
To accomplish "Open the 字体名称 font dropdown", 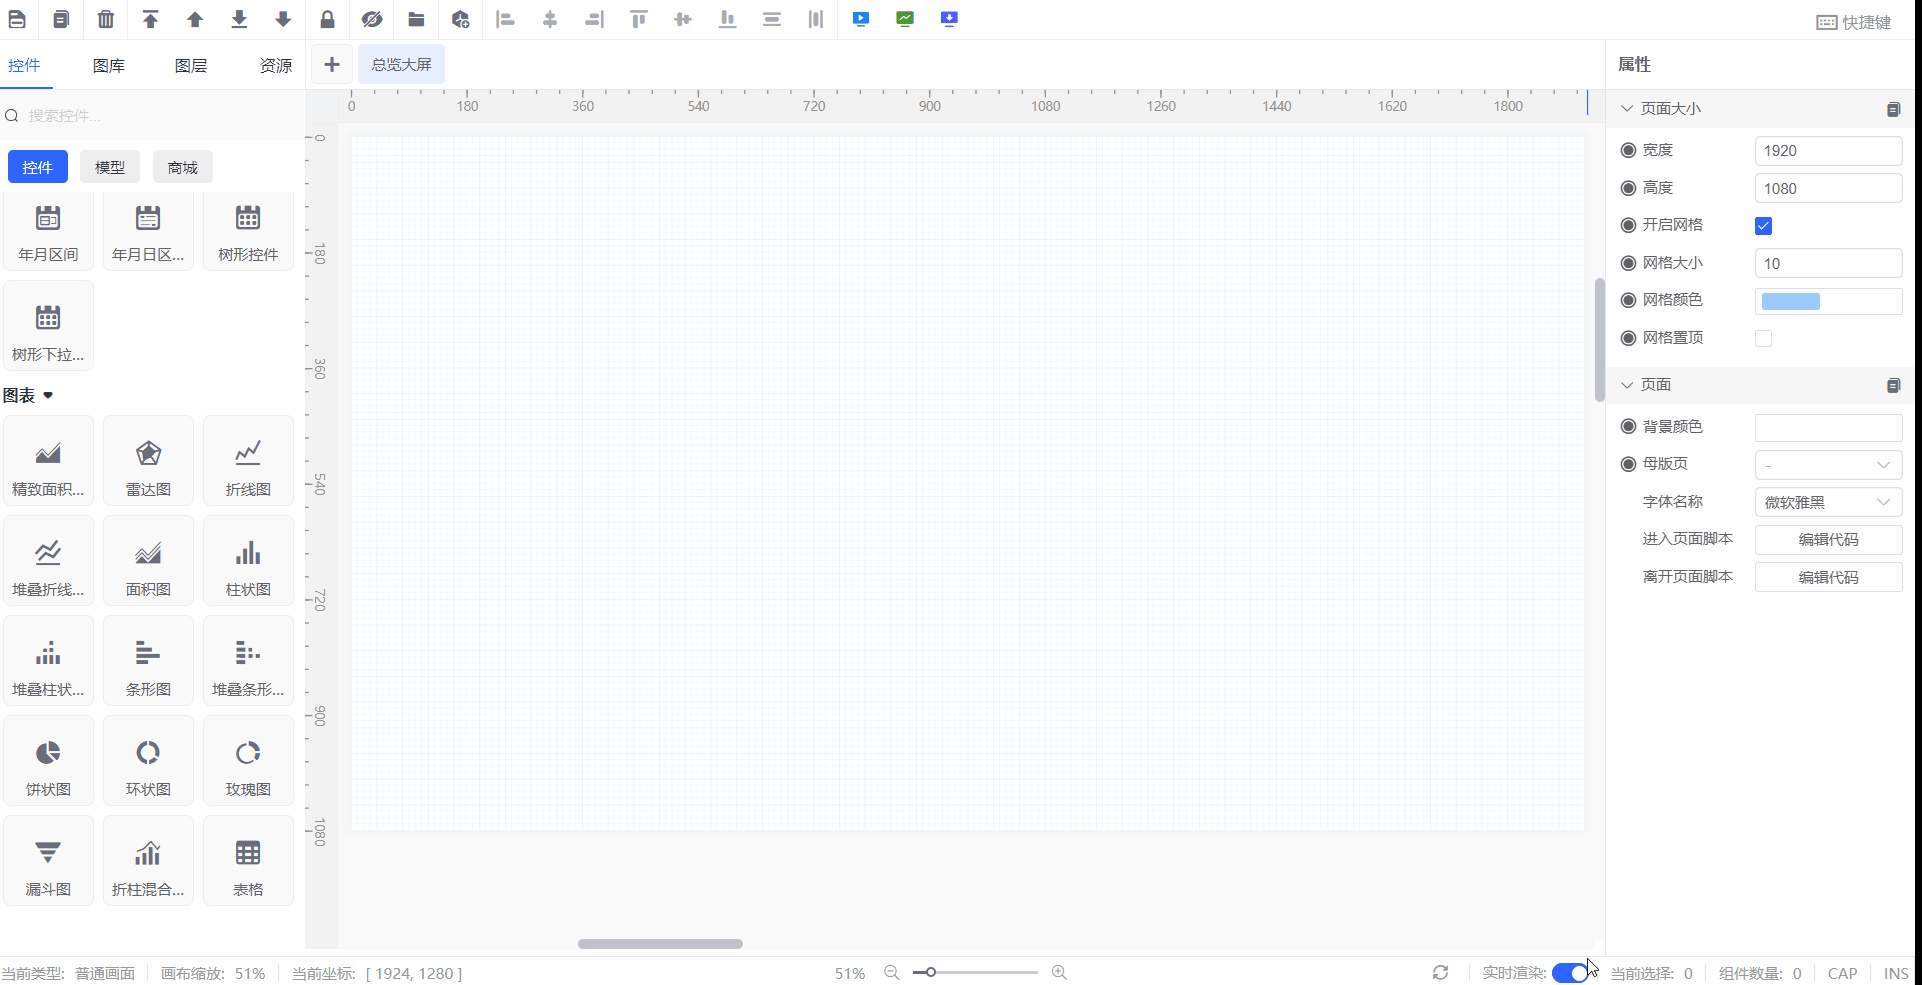I will click(x=1828, y=502).
